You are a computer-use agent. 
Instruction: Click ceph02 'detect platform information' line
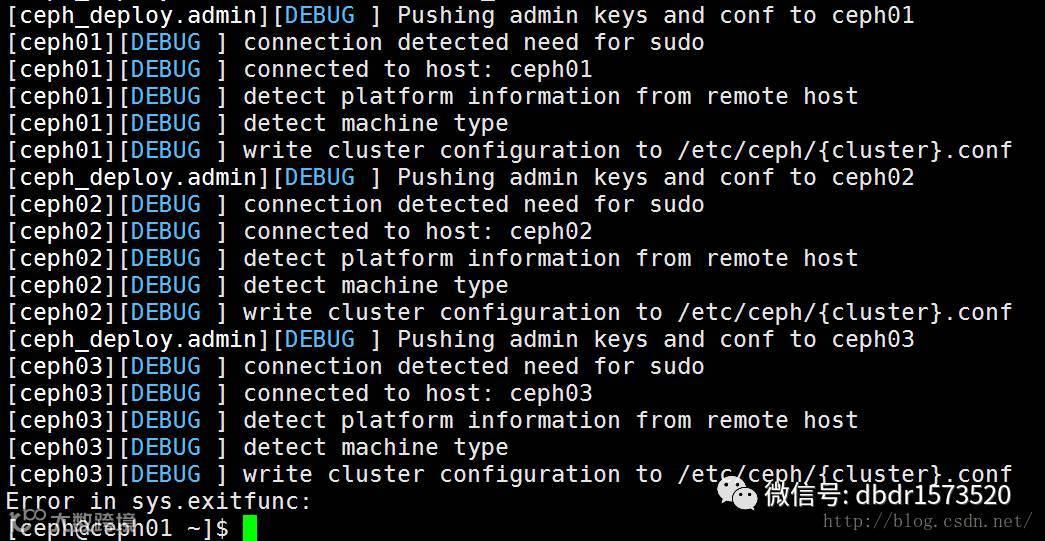[x=550, y=258]
